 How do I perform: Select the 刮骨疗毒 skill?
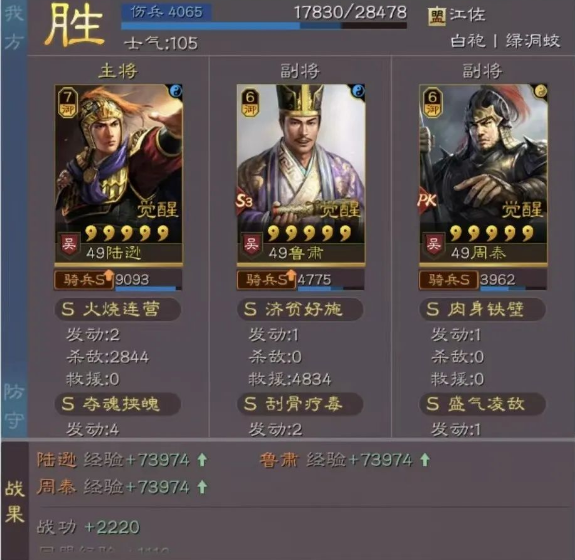tap(300, 404)
